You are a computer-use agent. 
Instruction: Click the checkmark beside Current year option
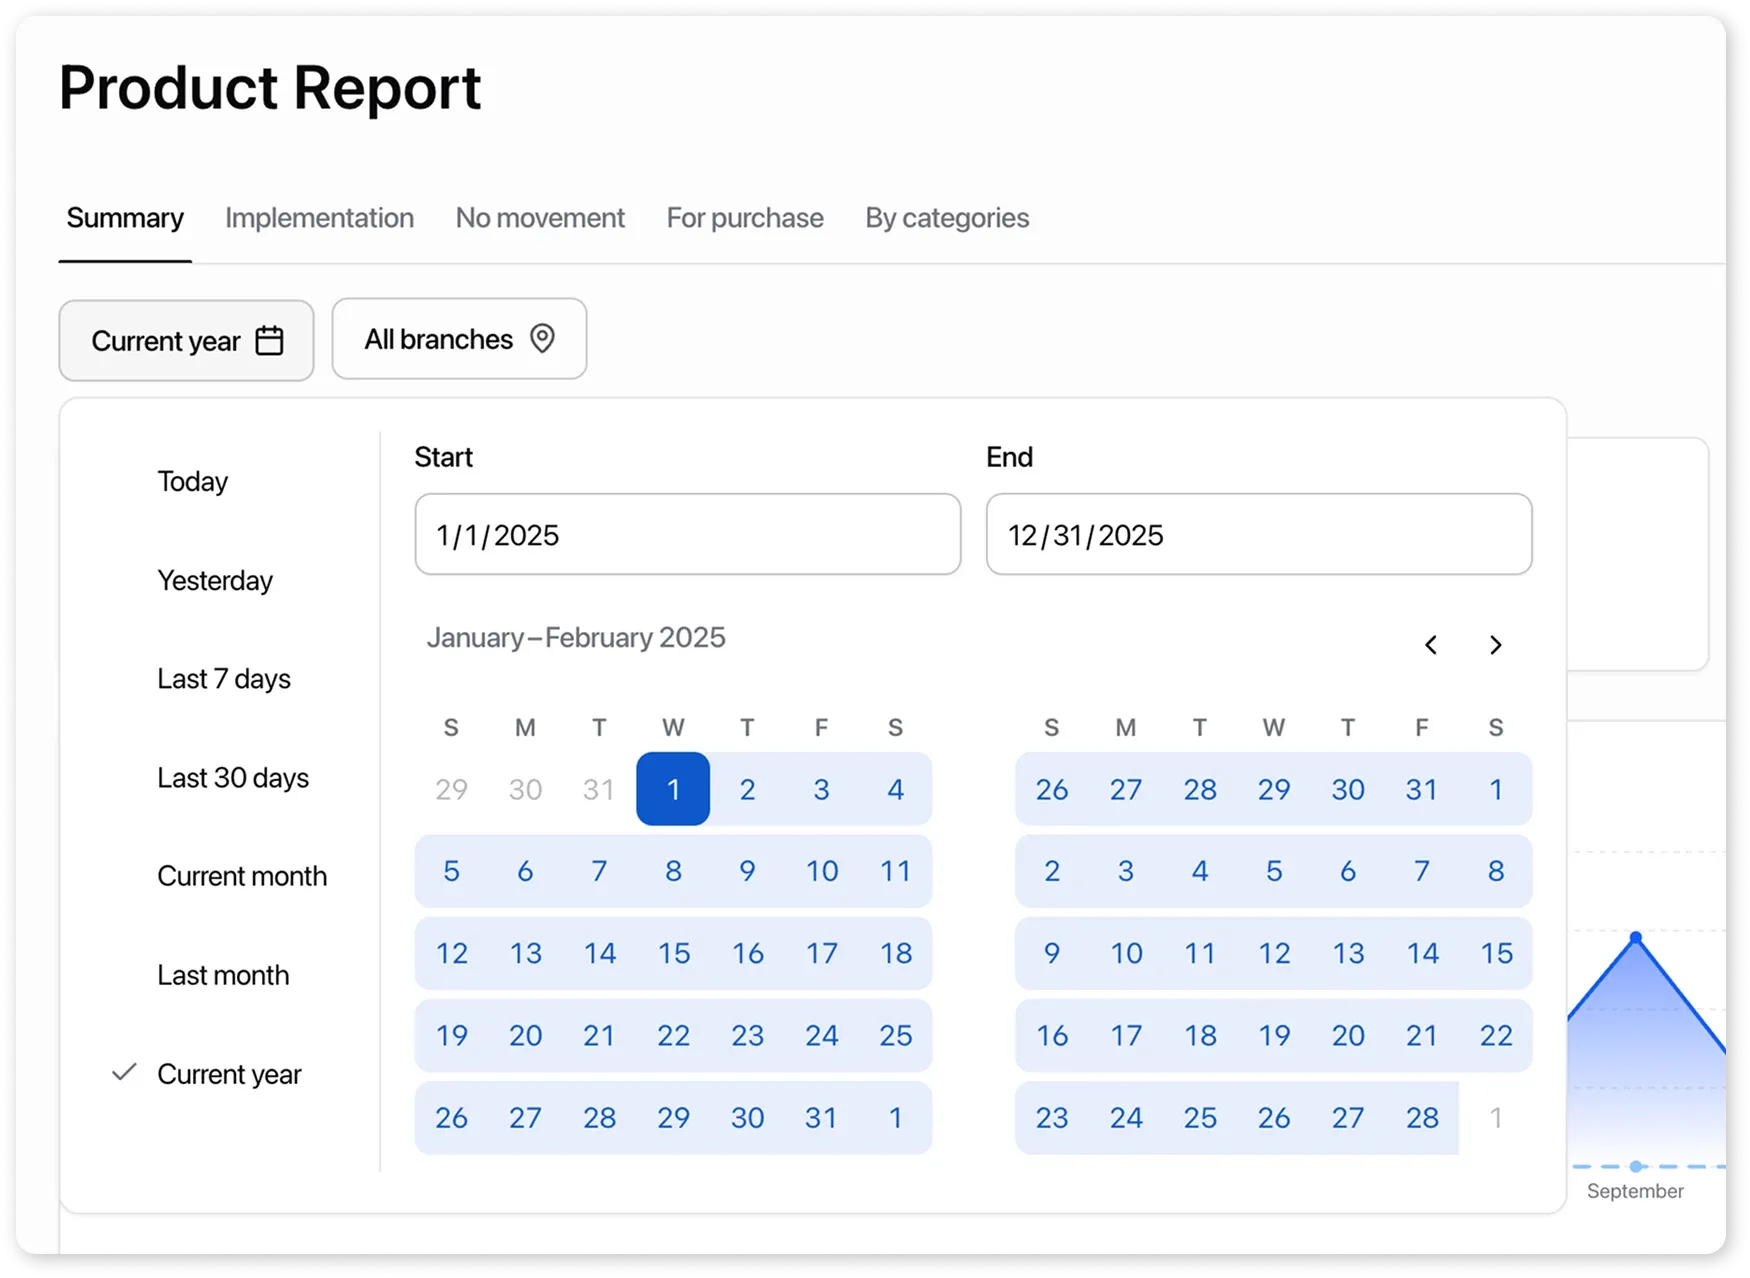click(x=123, y=1073)
